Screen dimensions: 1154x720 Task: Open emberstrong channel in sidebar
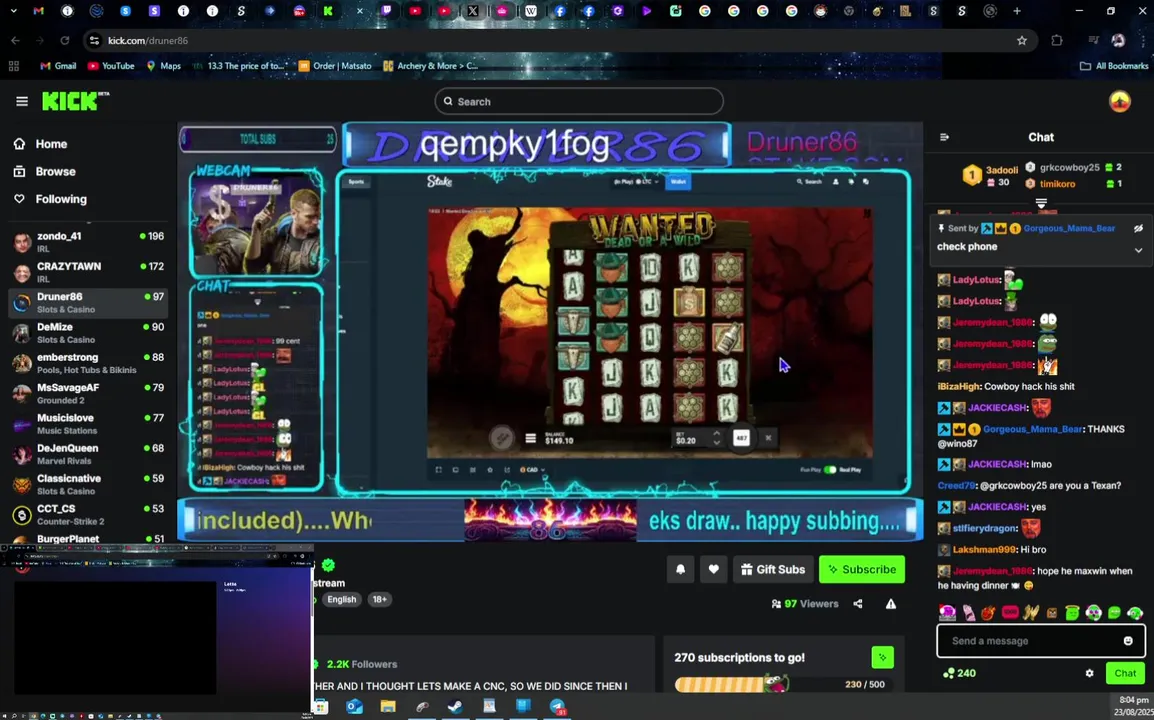pos(88,363)
